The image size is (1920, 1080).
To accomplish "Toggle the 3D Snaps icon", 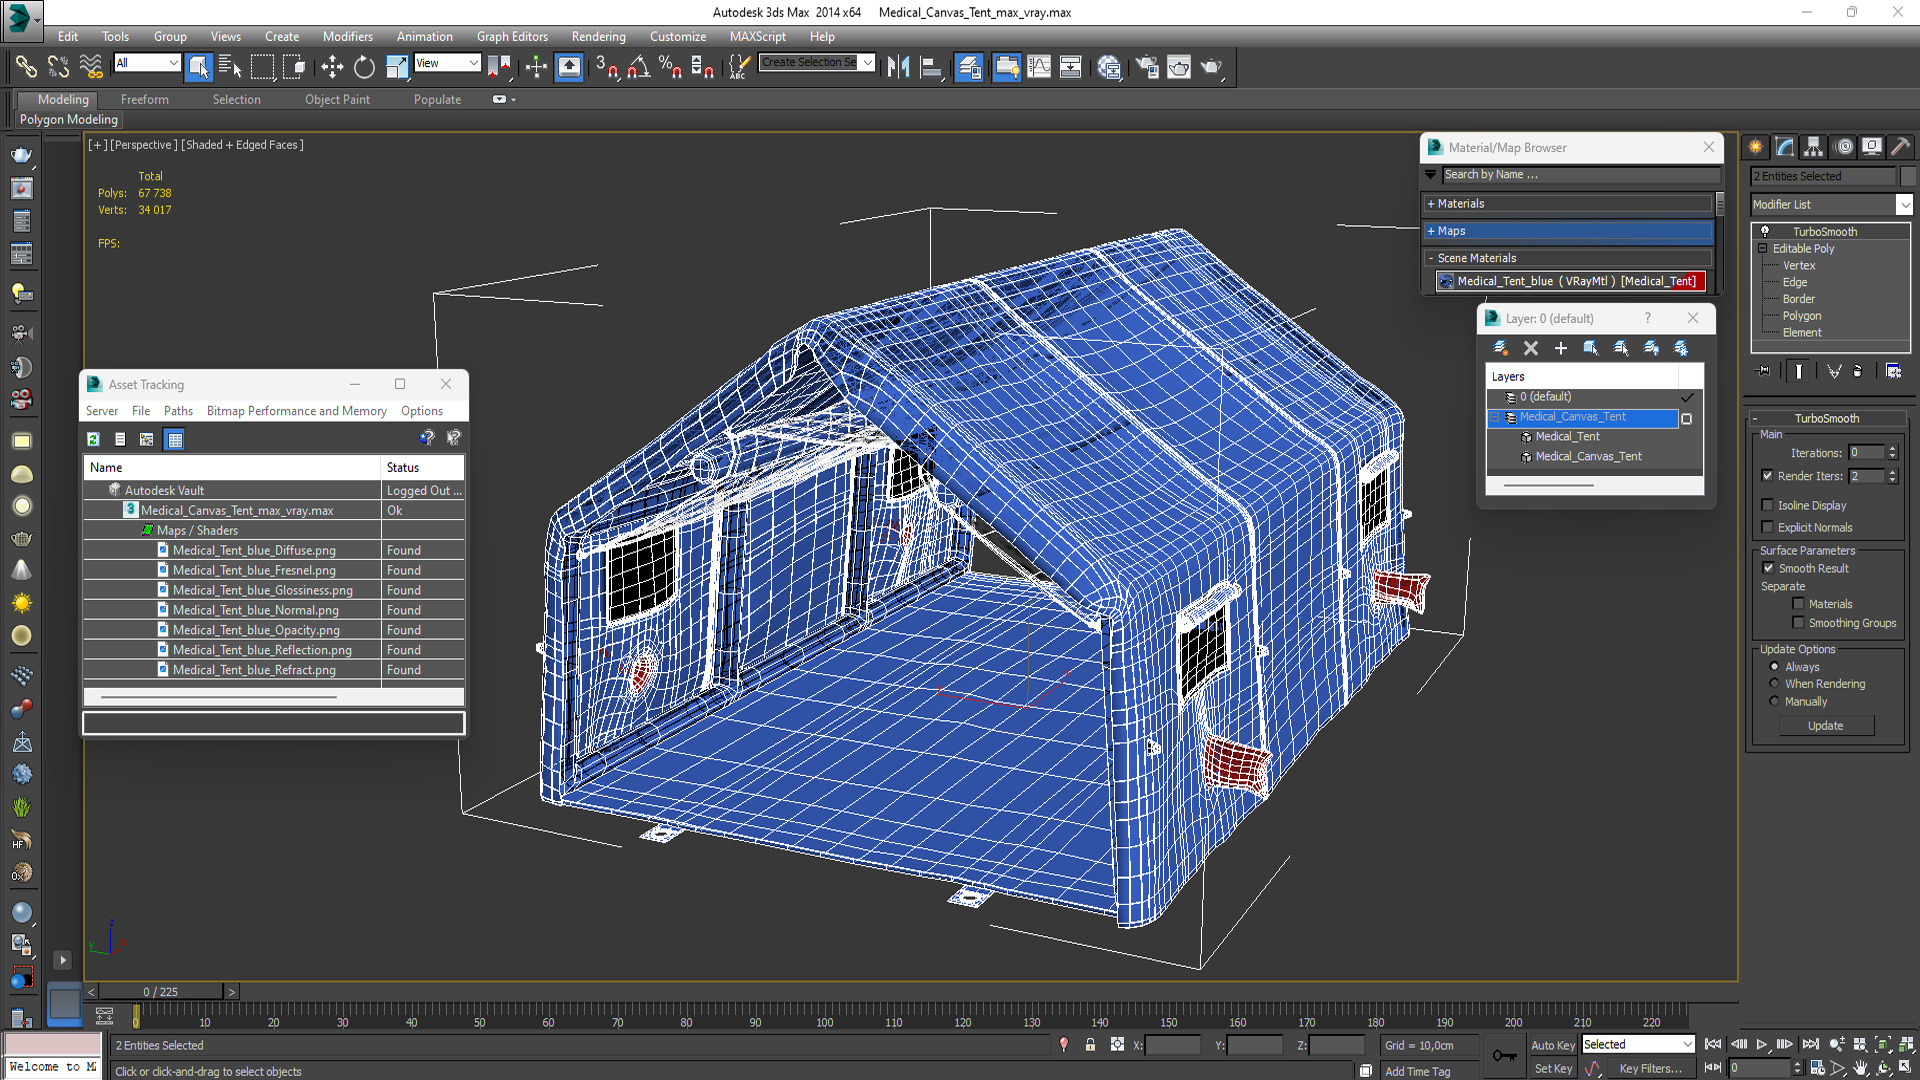I will (x=607, y=67).
